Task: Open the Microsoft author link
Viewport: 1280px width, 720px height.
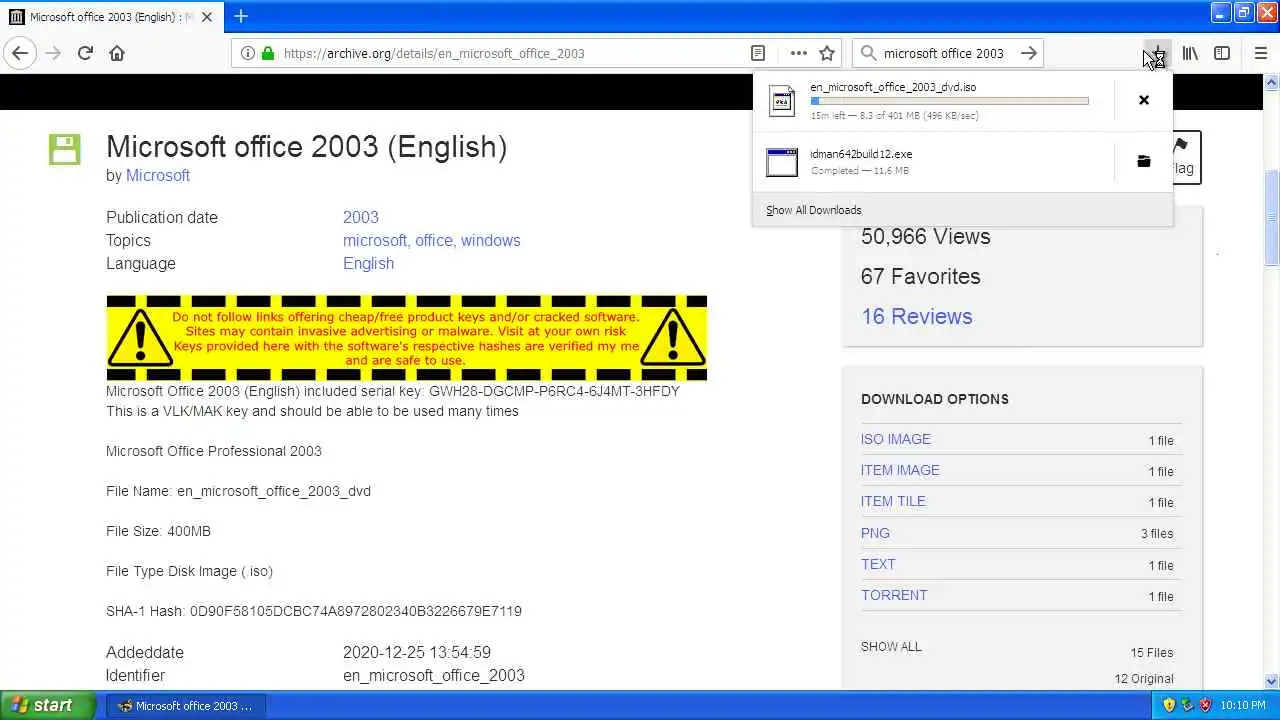Action: [x=158, y=175]
